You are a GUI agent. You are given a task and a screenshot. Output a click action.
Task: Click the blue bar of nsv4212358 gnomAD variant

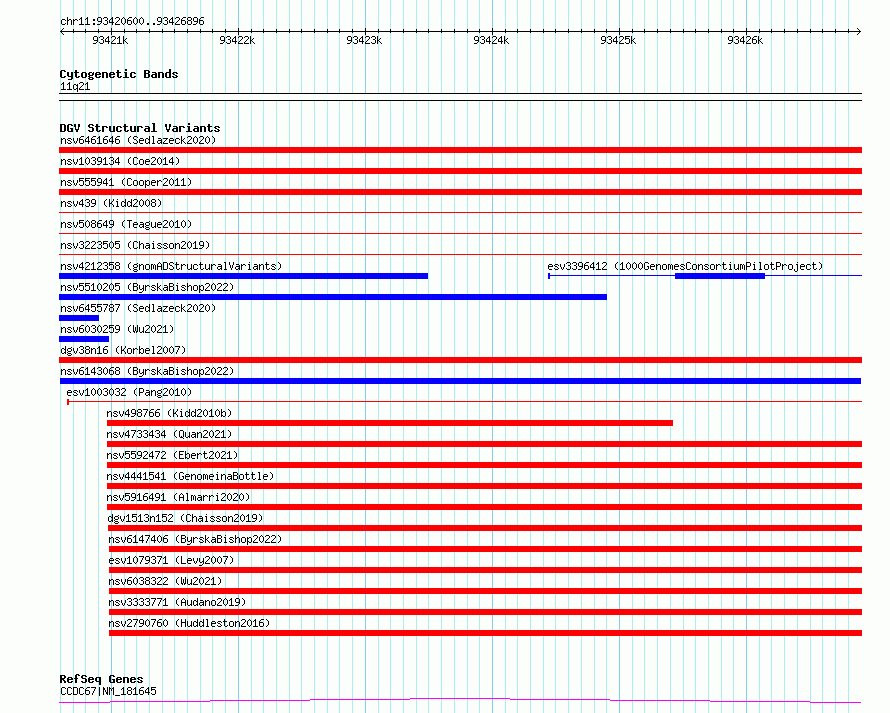244,276
